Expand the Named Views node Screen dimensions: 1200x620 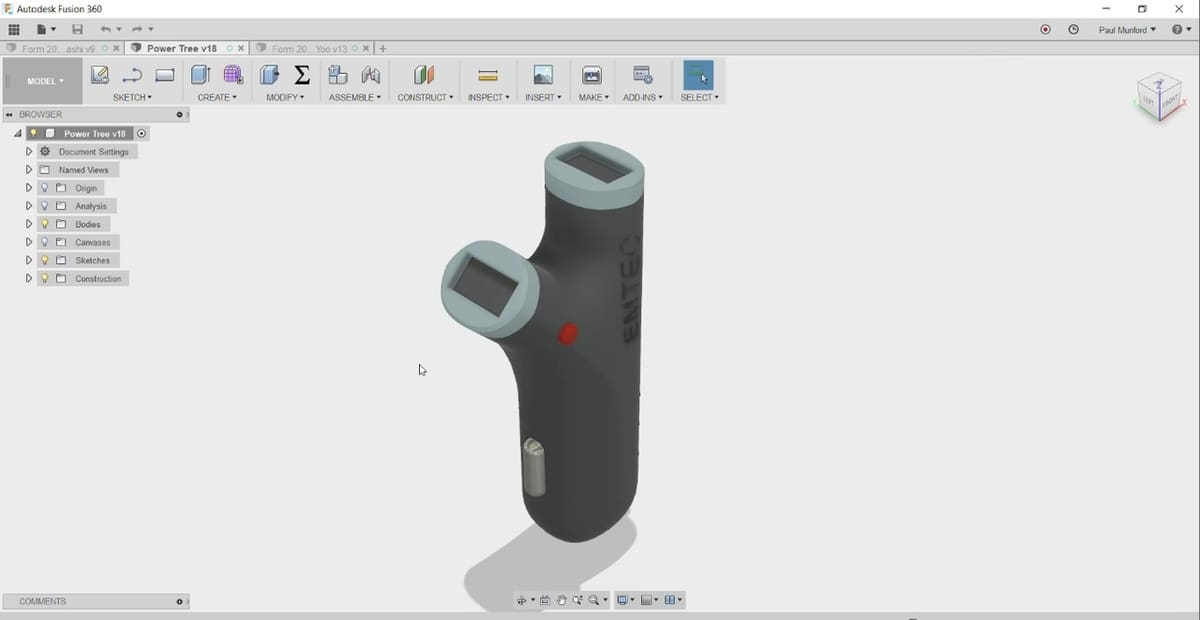(29, 170)
